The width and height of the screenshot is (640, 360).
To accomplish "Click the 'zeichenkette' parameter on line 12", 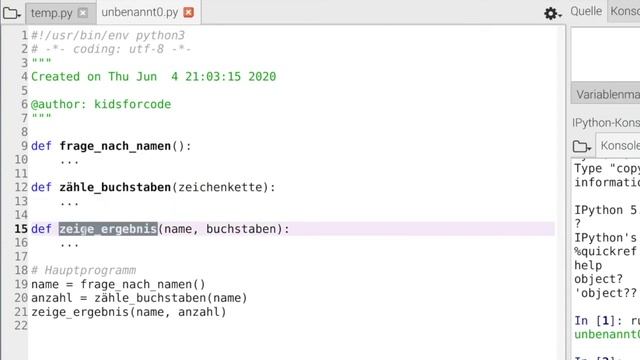I will (220, 187).
